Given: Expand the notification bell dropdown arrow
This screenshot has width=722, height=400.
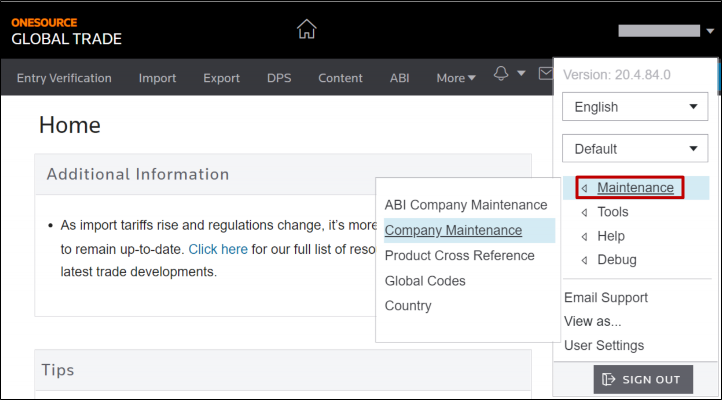Looking at the screenshot, I should 521,76.
